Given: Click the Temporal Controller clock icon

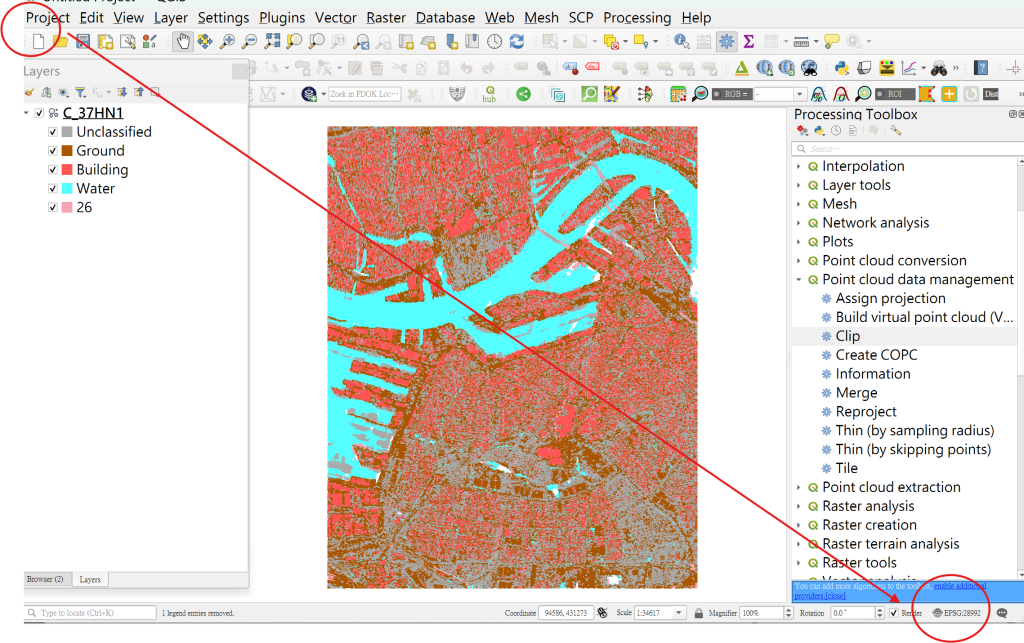Looking at the screenshot, I should 494,42.
